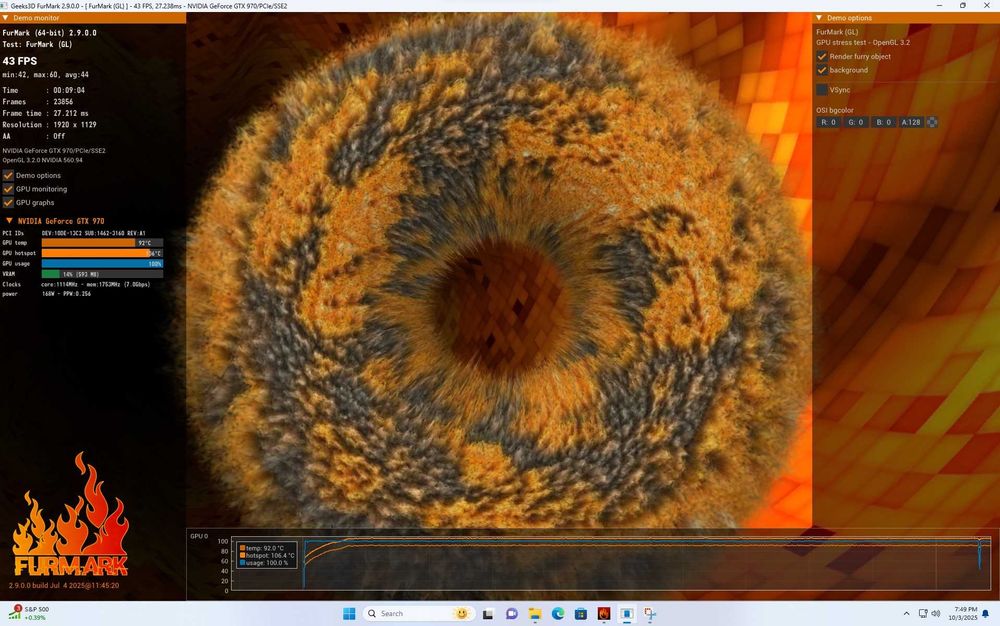Minimize the FurMark window
Viewport: 1000px width, 626px height.
[x=939, y=5]
